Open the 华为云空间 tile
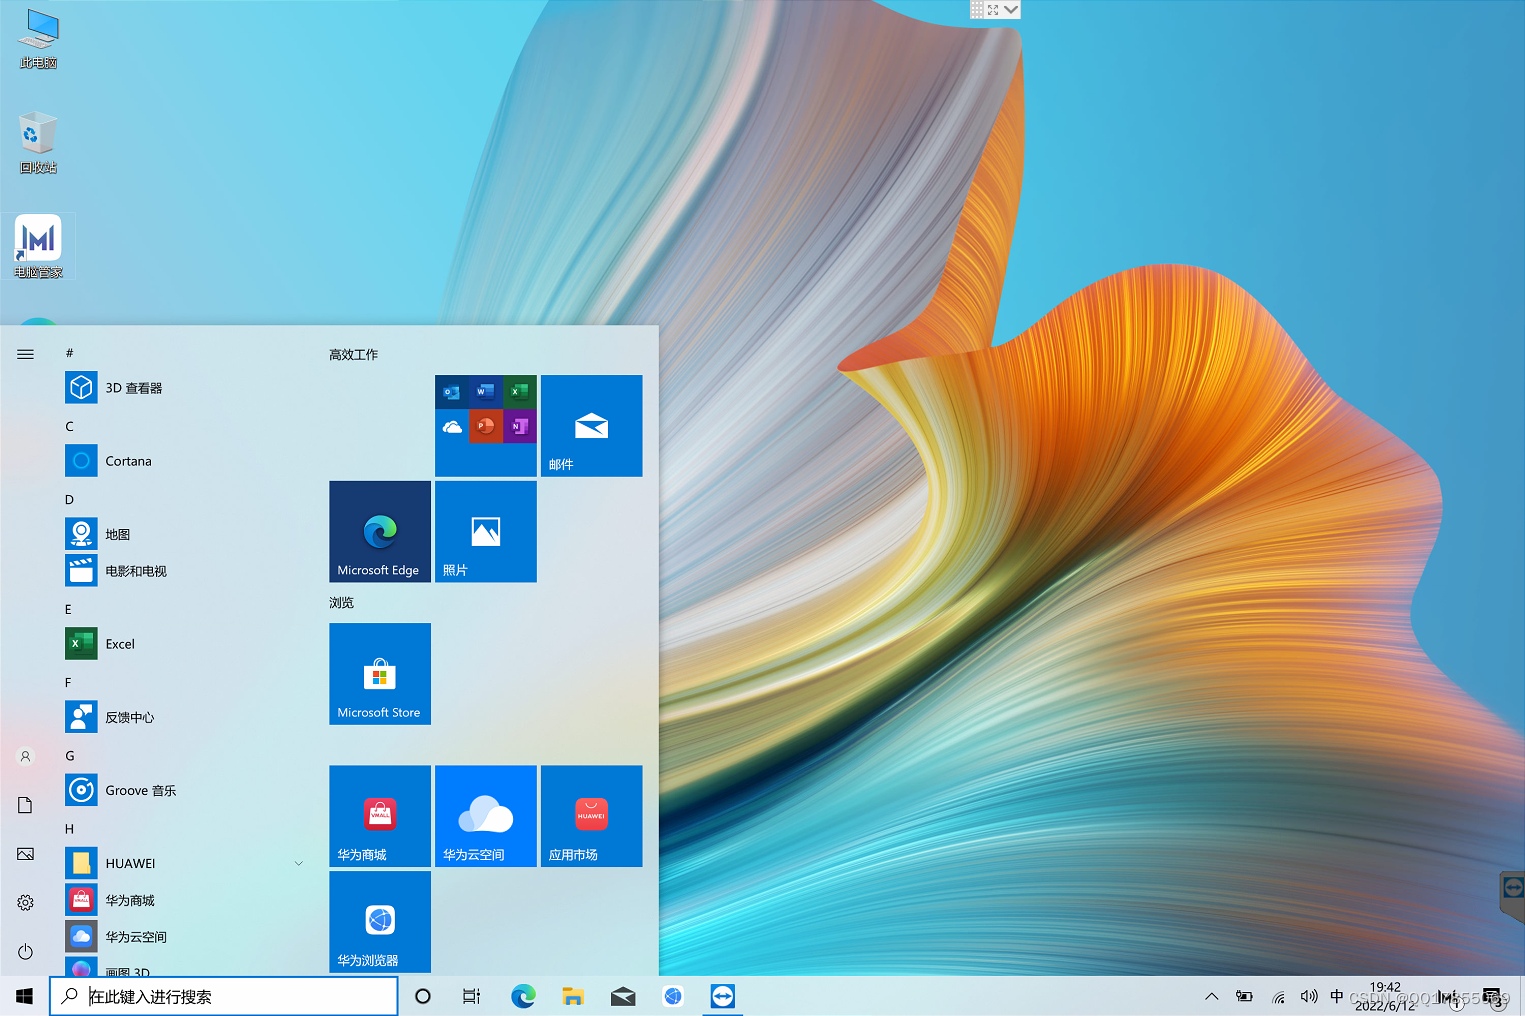This screenshot has width=1525, height=1016. coord(486,816)
